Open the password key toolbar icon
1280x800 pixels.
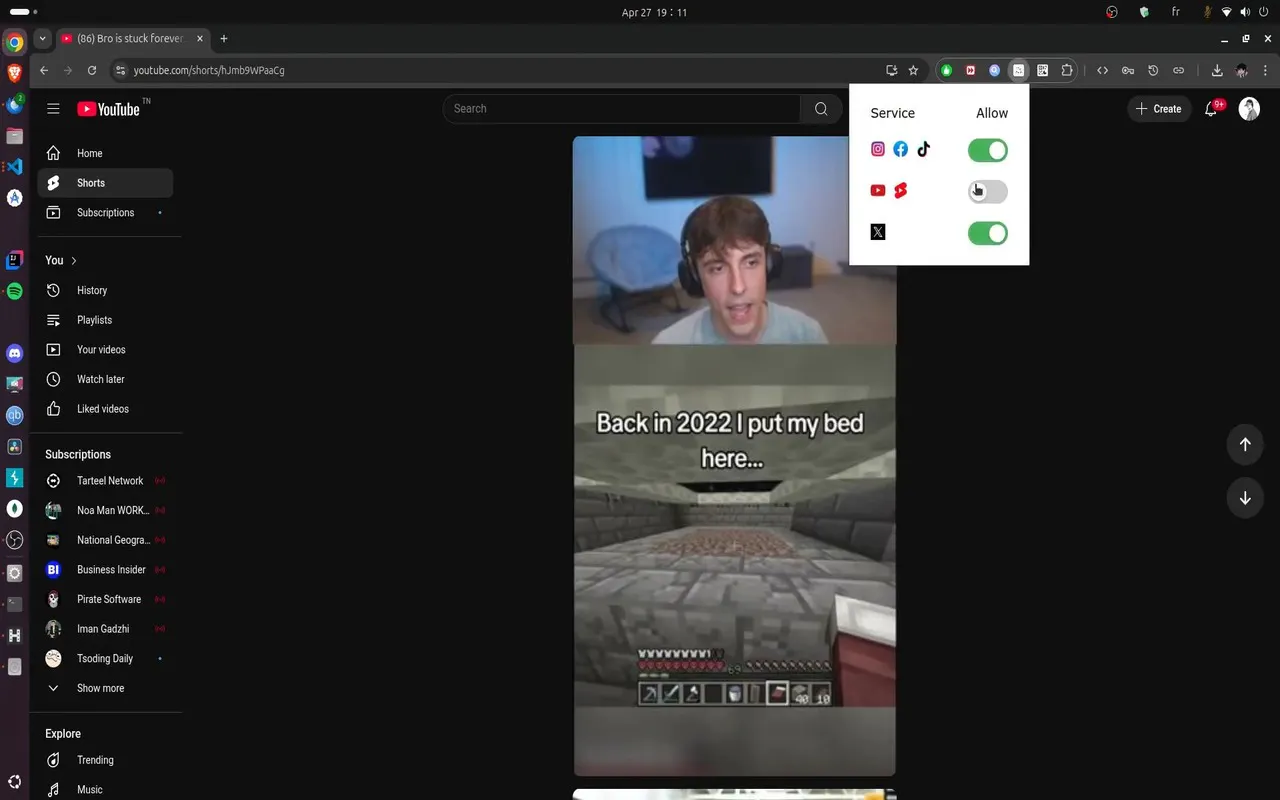point(1128,71)
